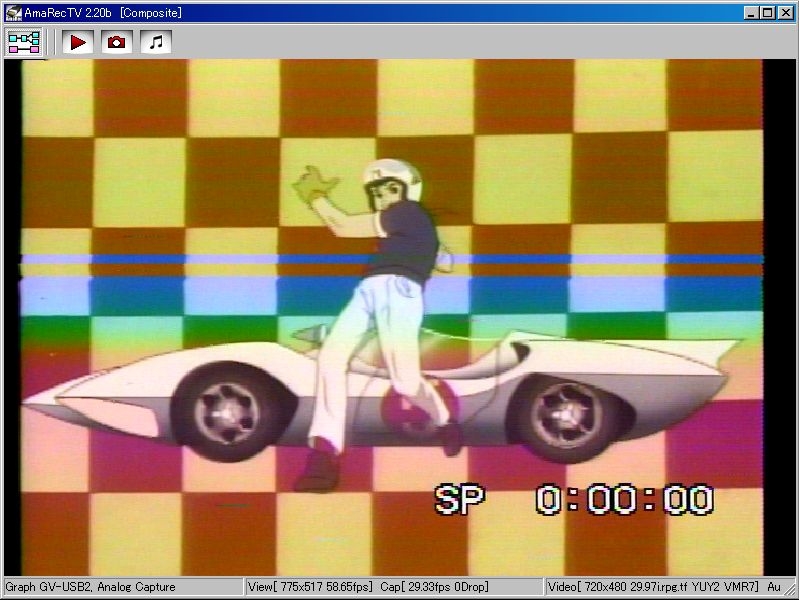The width and height of the screenshot is (799, 600).
Task: Maximize the AmaRecTV window
Action: pos(767,13)
